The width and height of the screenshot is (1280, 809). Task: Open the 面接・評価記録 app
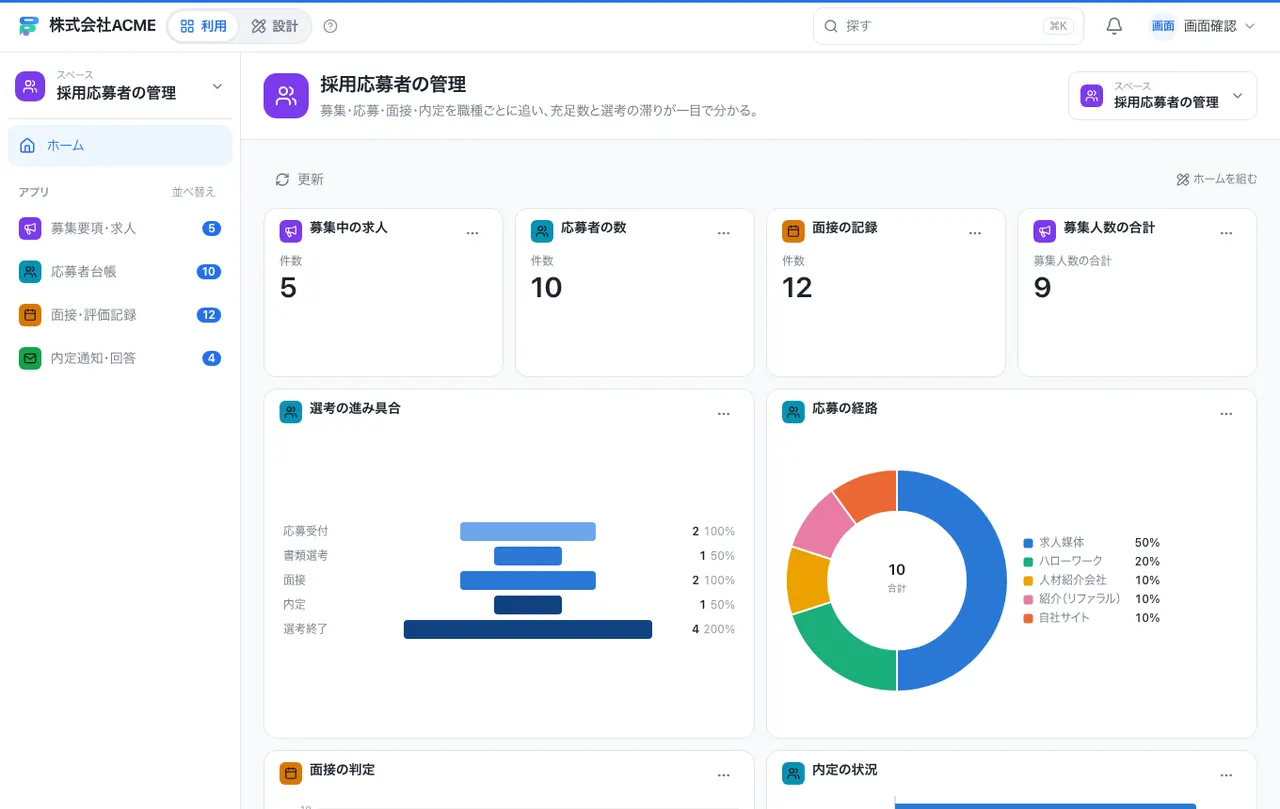pyautogui.click(x=120, y=314)
